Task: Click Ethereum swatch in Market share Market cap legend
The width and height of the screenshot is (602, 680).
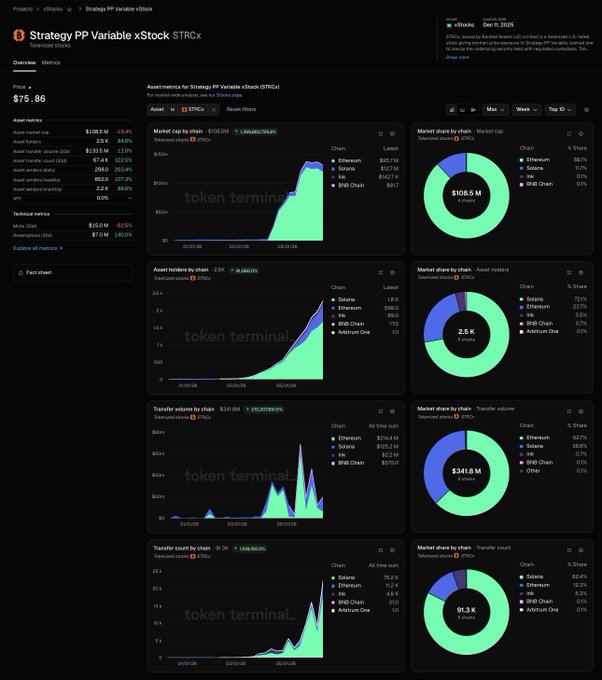Action: 521,160
